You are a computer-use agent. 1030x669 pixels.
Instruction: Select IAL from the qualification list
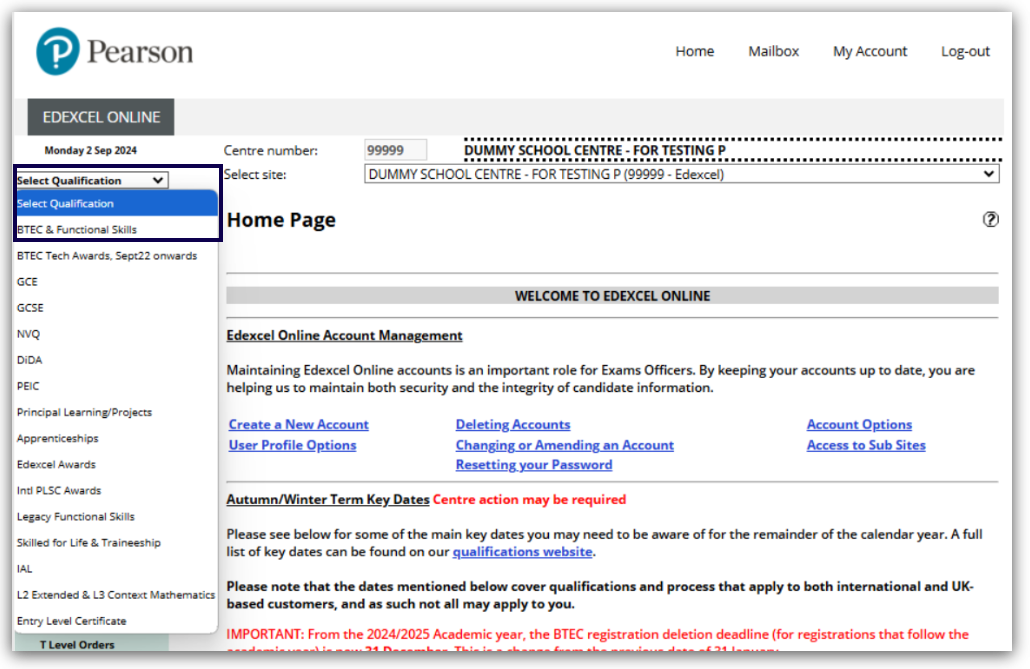[117, 568]
